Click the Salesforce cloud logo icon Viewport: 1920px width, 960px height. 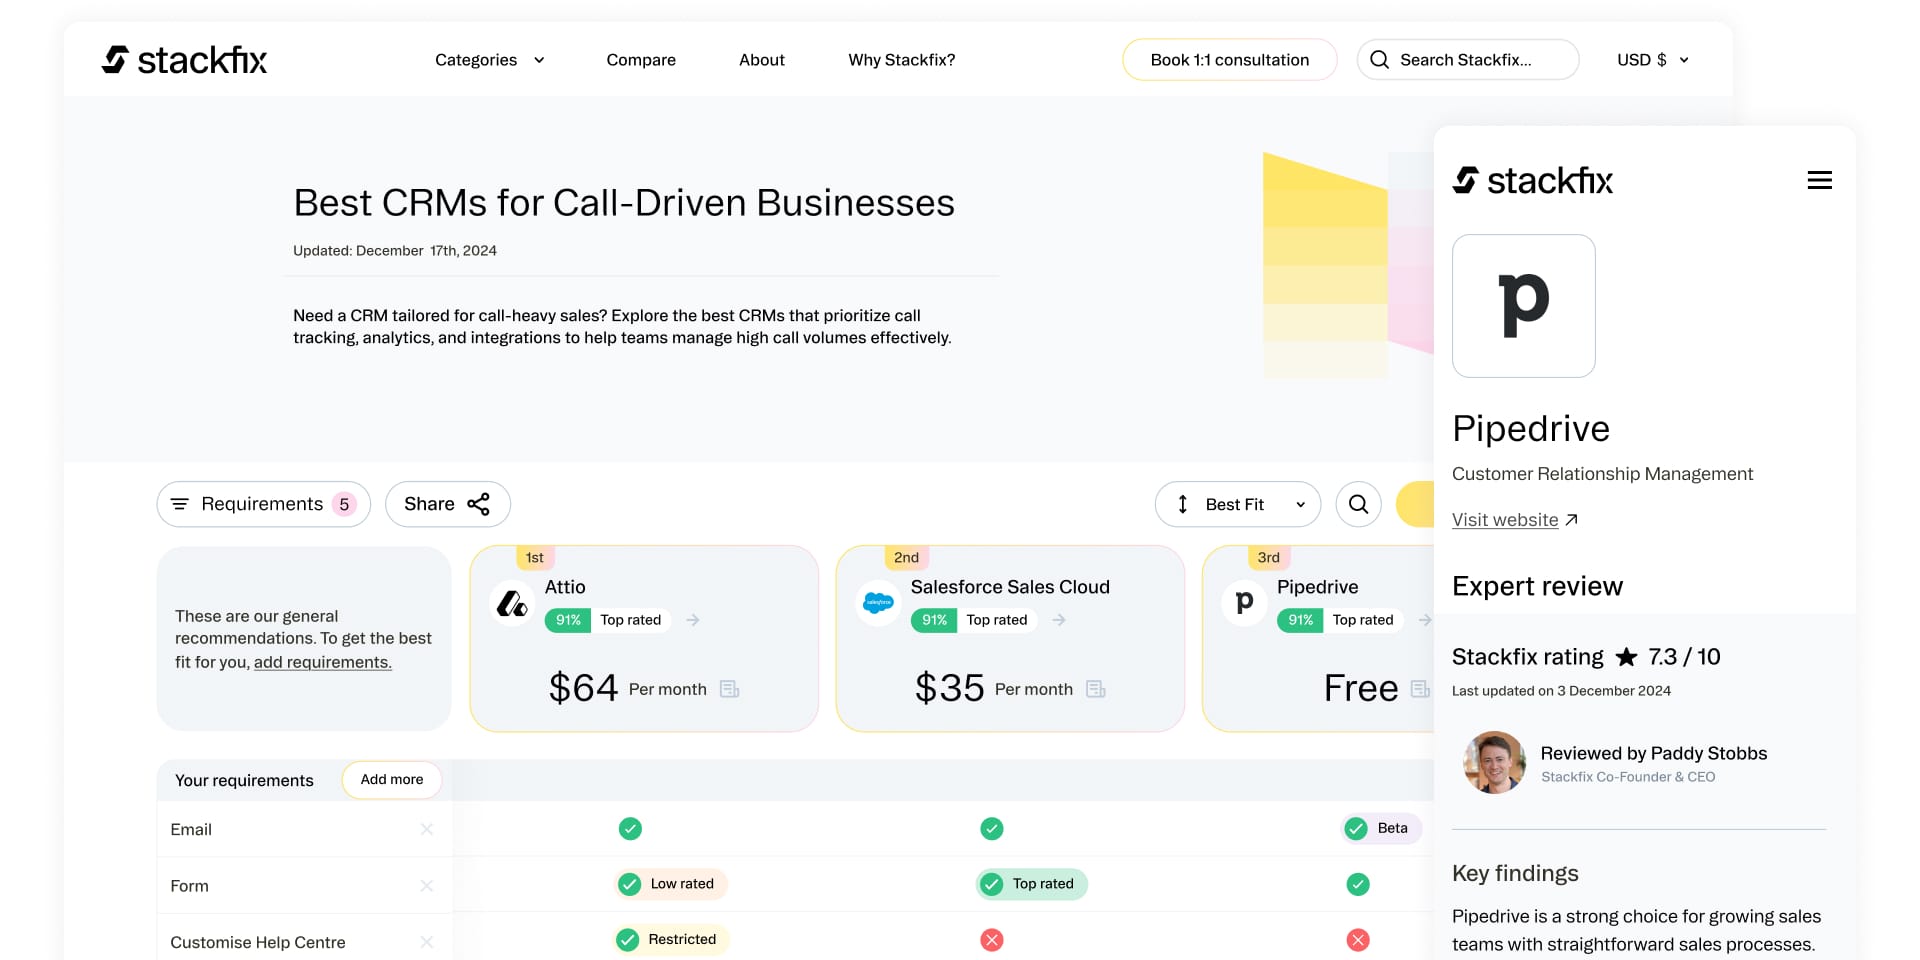[878, 603]
